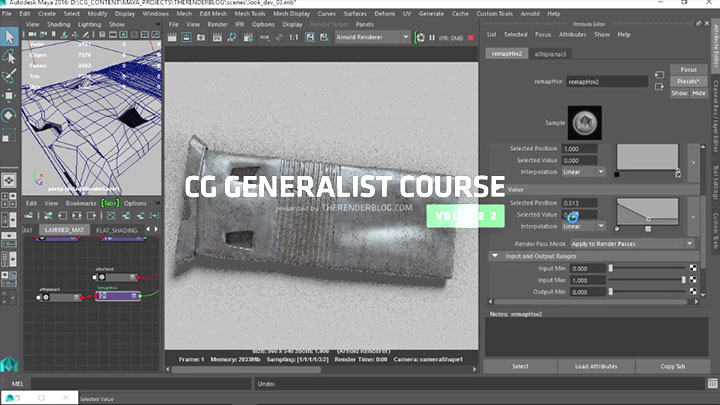The height and width of the screenshot is (405, 720).
Task: Switch to FLAT_SHADING node editor tab
Action: coord(117,230)
